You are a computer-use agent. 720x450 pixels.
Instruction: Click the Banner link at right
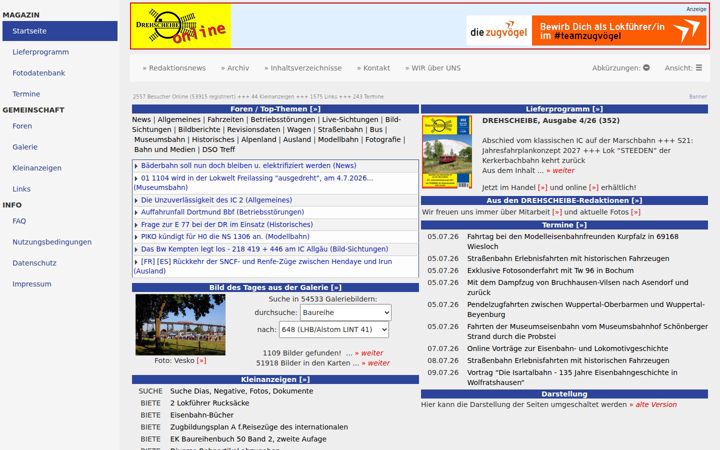pyautogui.click(x=698, y=96)
